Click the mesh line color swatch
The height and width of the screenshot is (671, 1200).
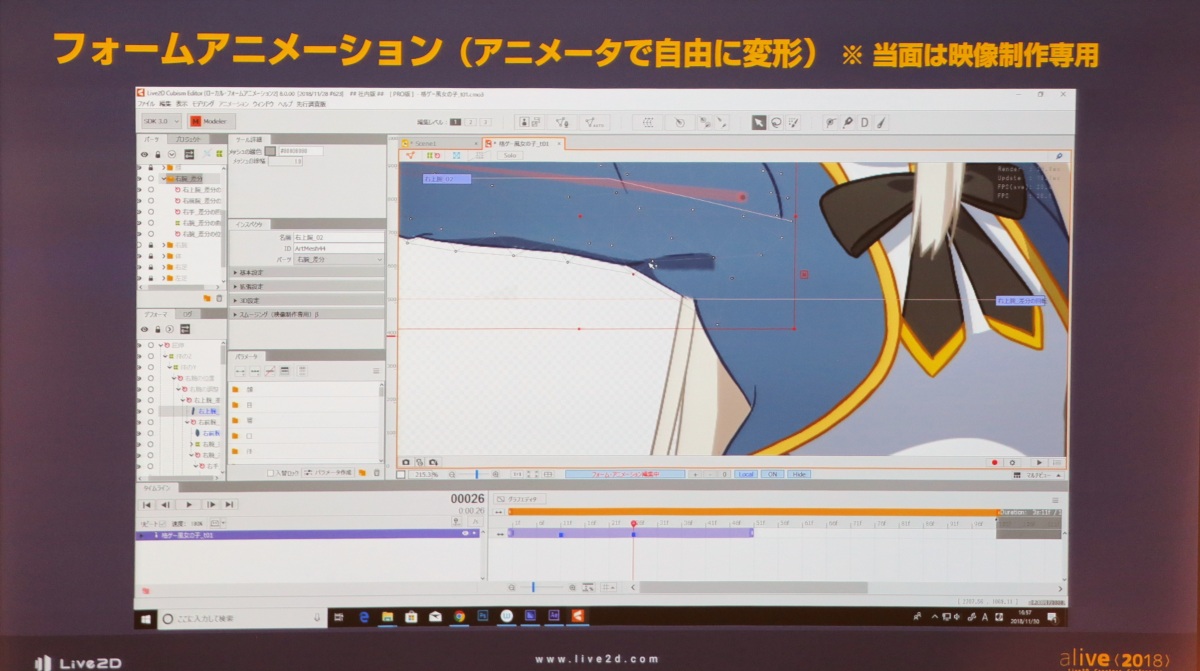tap(269, 151)
